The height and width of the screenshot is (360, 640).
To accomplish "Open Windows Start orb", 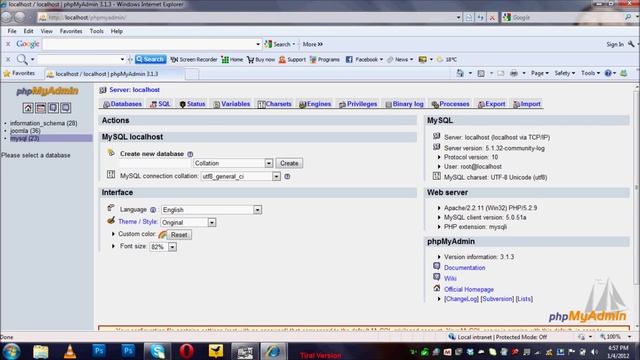I will 11,351.
